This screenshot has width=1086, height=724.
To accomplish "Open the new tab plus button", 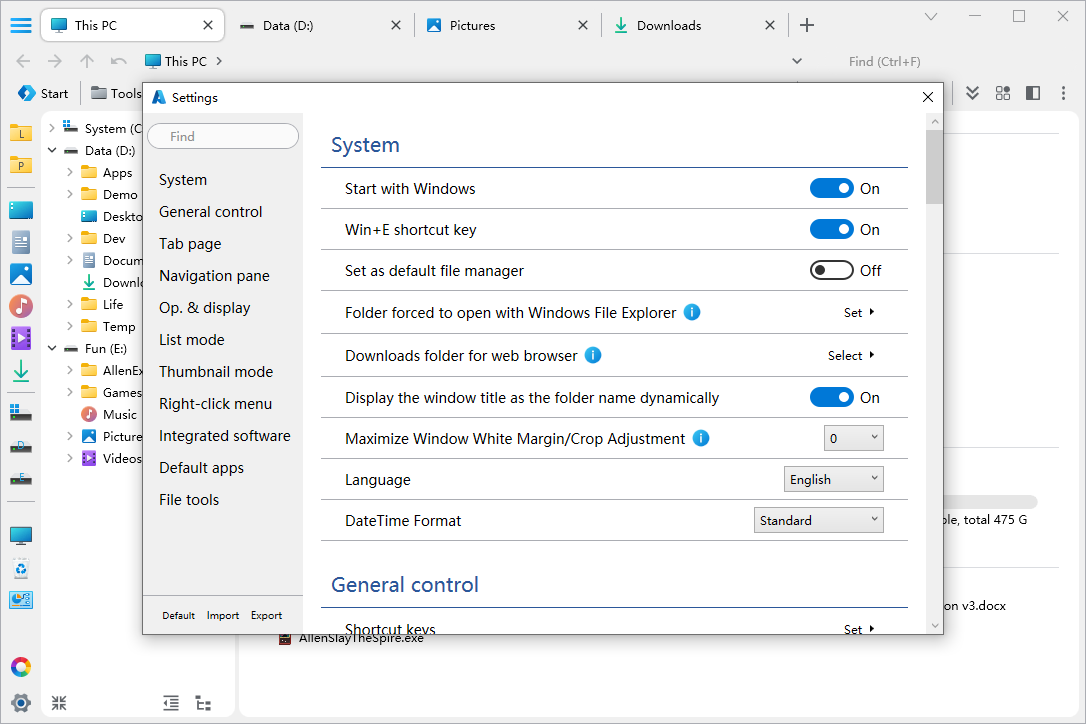I will 807,25.
